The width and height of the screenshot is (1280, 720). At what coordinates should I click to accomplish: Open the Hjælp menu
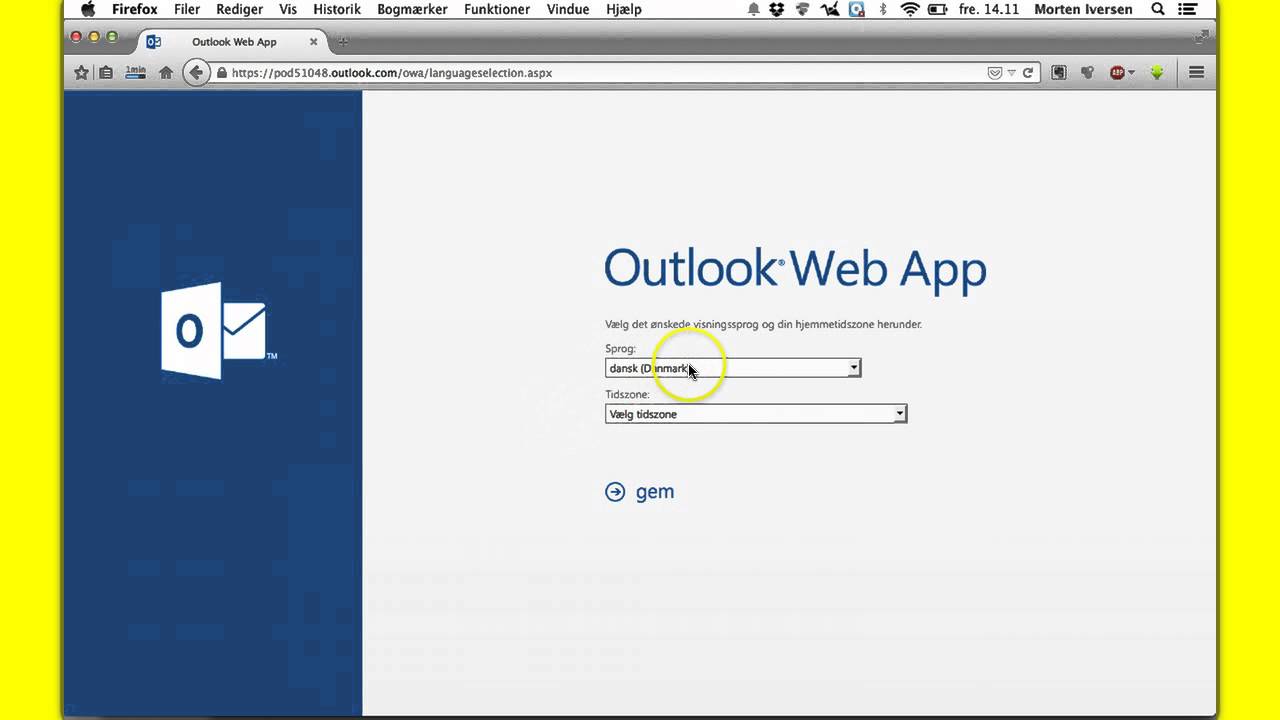tap(624, 9)
